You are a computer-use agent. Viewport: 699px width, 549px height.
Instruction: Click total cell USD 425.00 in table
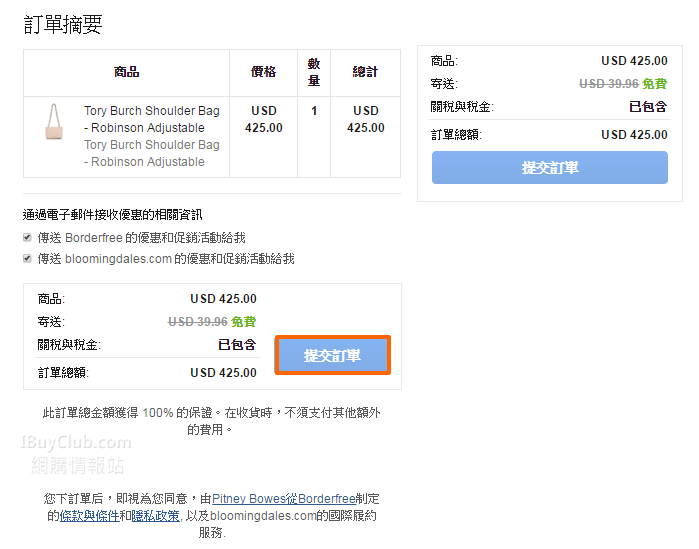[x=366, y=119]
